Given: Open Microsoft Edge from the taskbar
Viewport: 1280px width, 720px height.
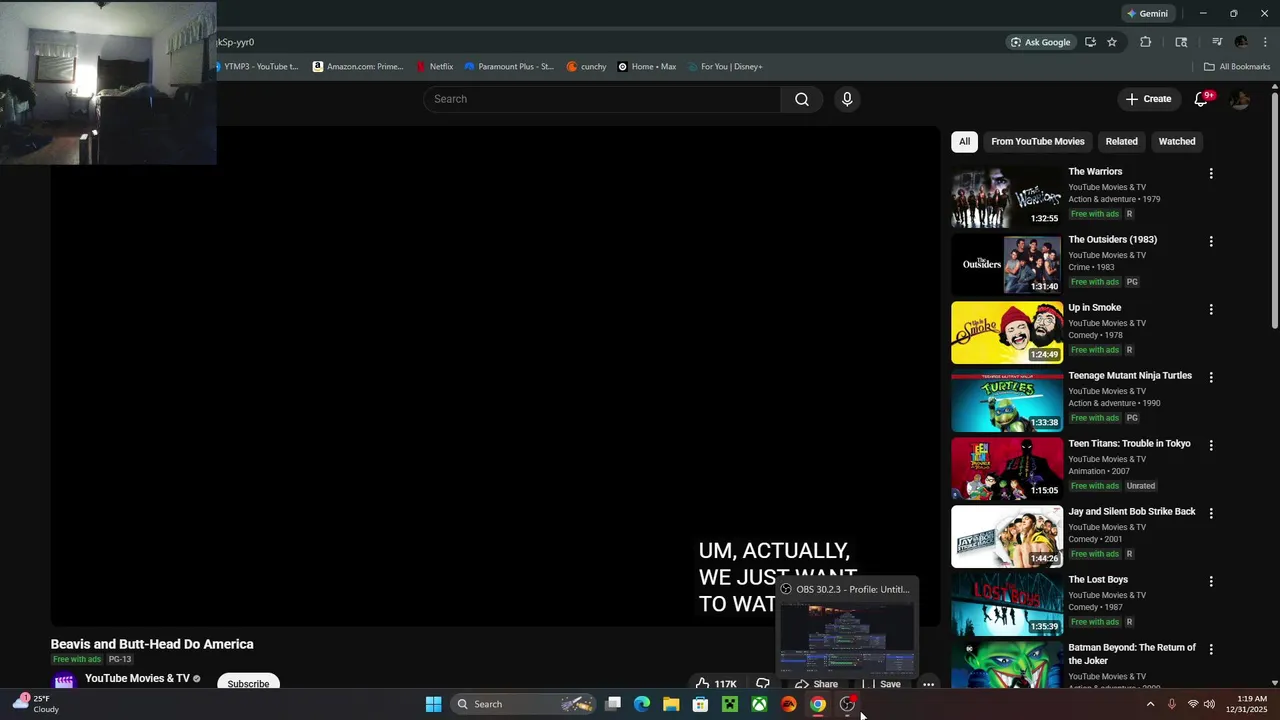Looking at the screenshot, I should [642, 704].
